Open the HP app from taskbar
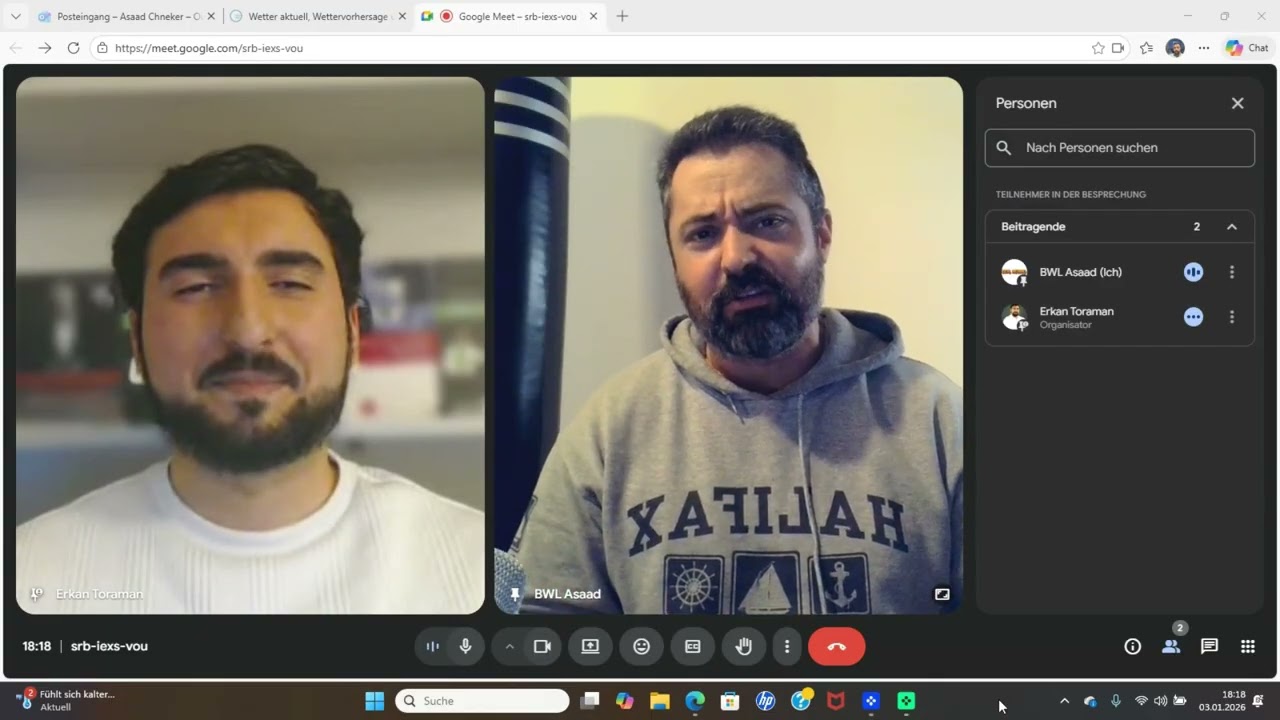The width and height of the screenshot is (1280, 720). point(765,701)
